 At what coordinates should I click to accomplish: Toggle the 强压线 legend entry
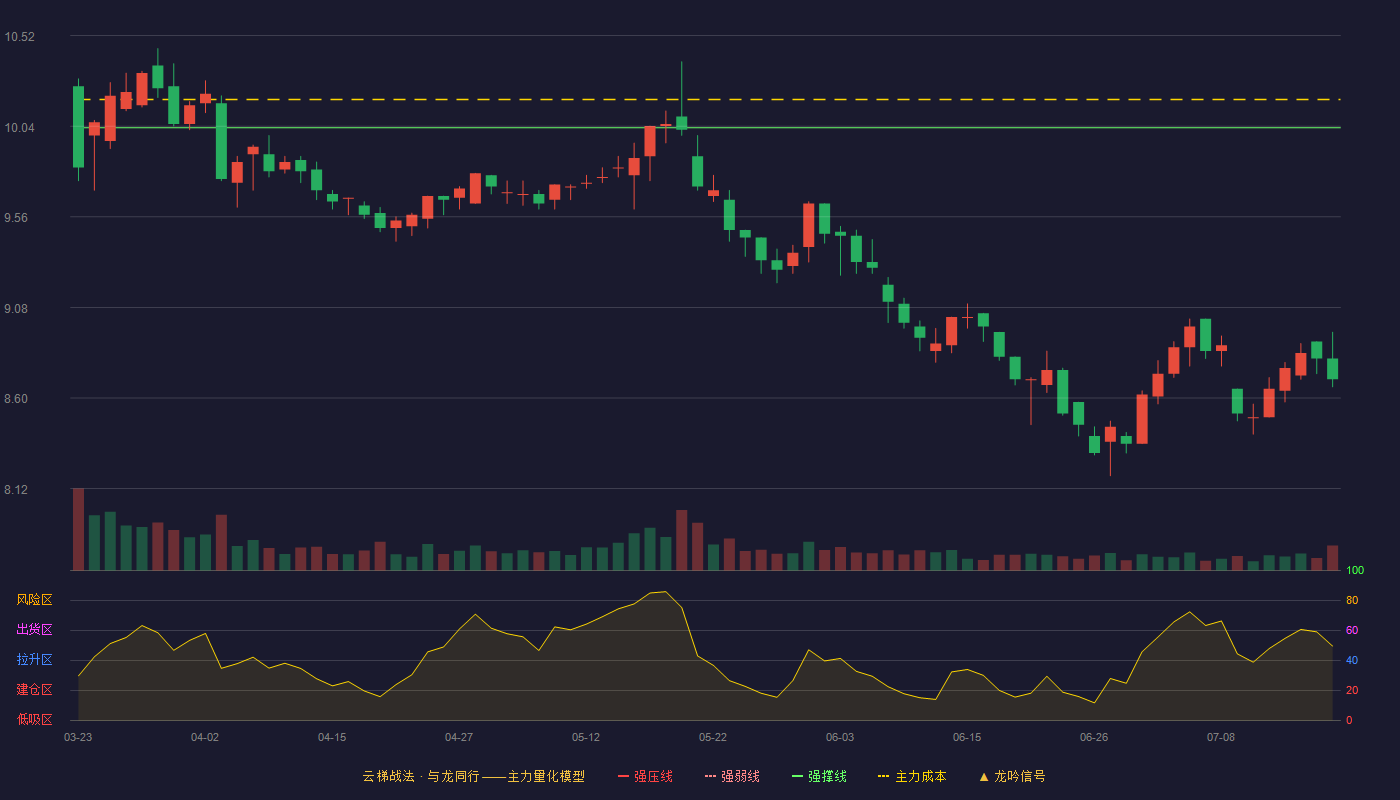point(645,776)
